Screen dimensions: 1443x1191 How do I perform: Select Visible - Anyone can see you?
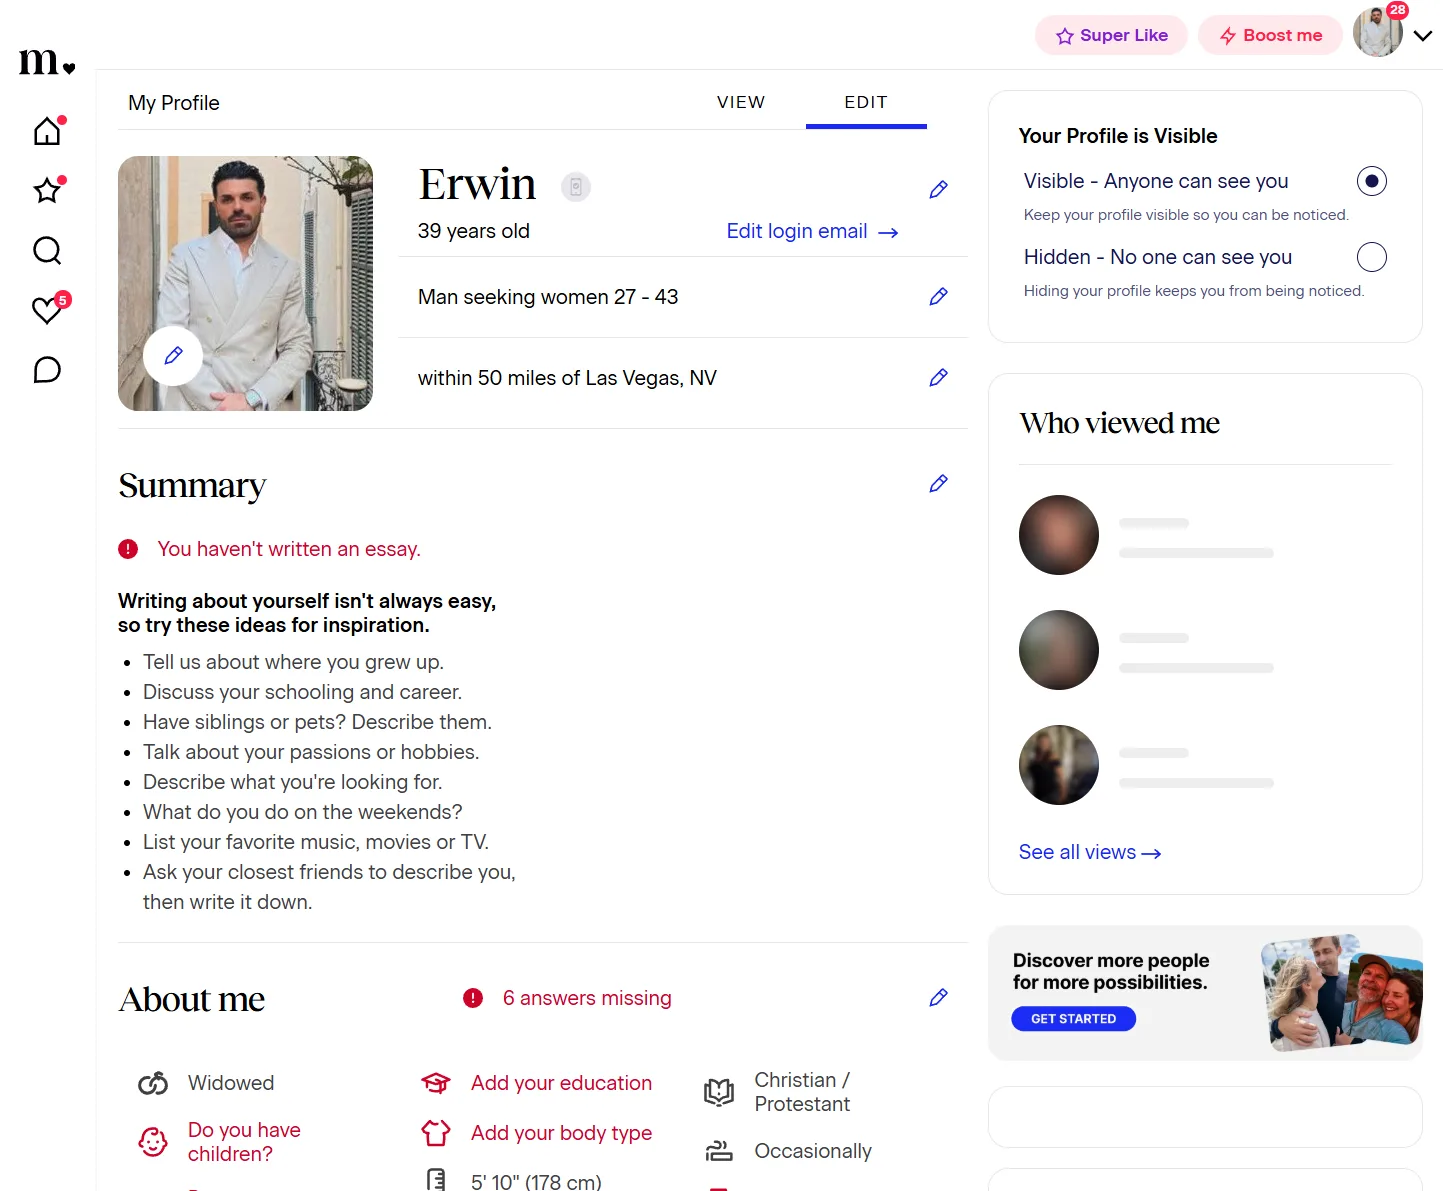click(x=1371, y=181)
